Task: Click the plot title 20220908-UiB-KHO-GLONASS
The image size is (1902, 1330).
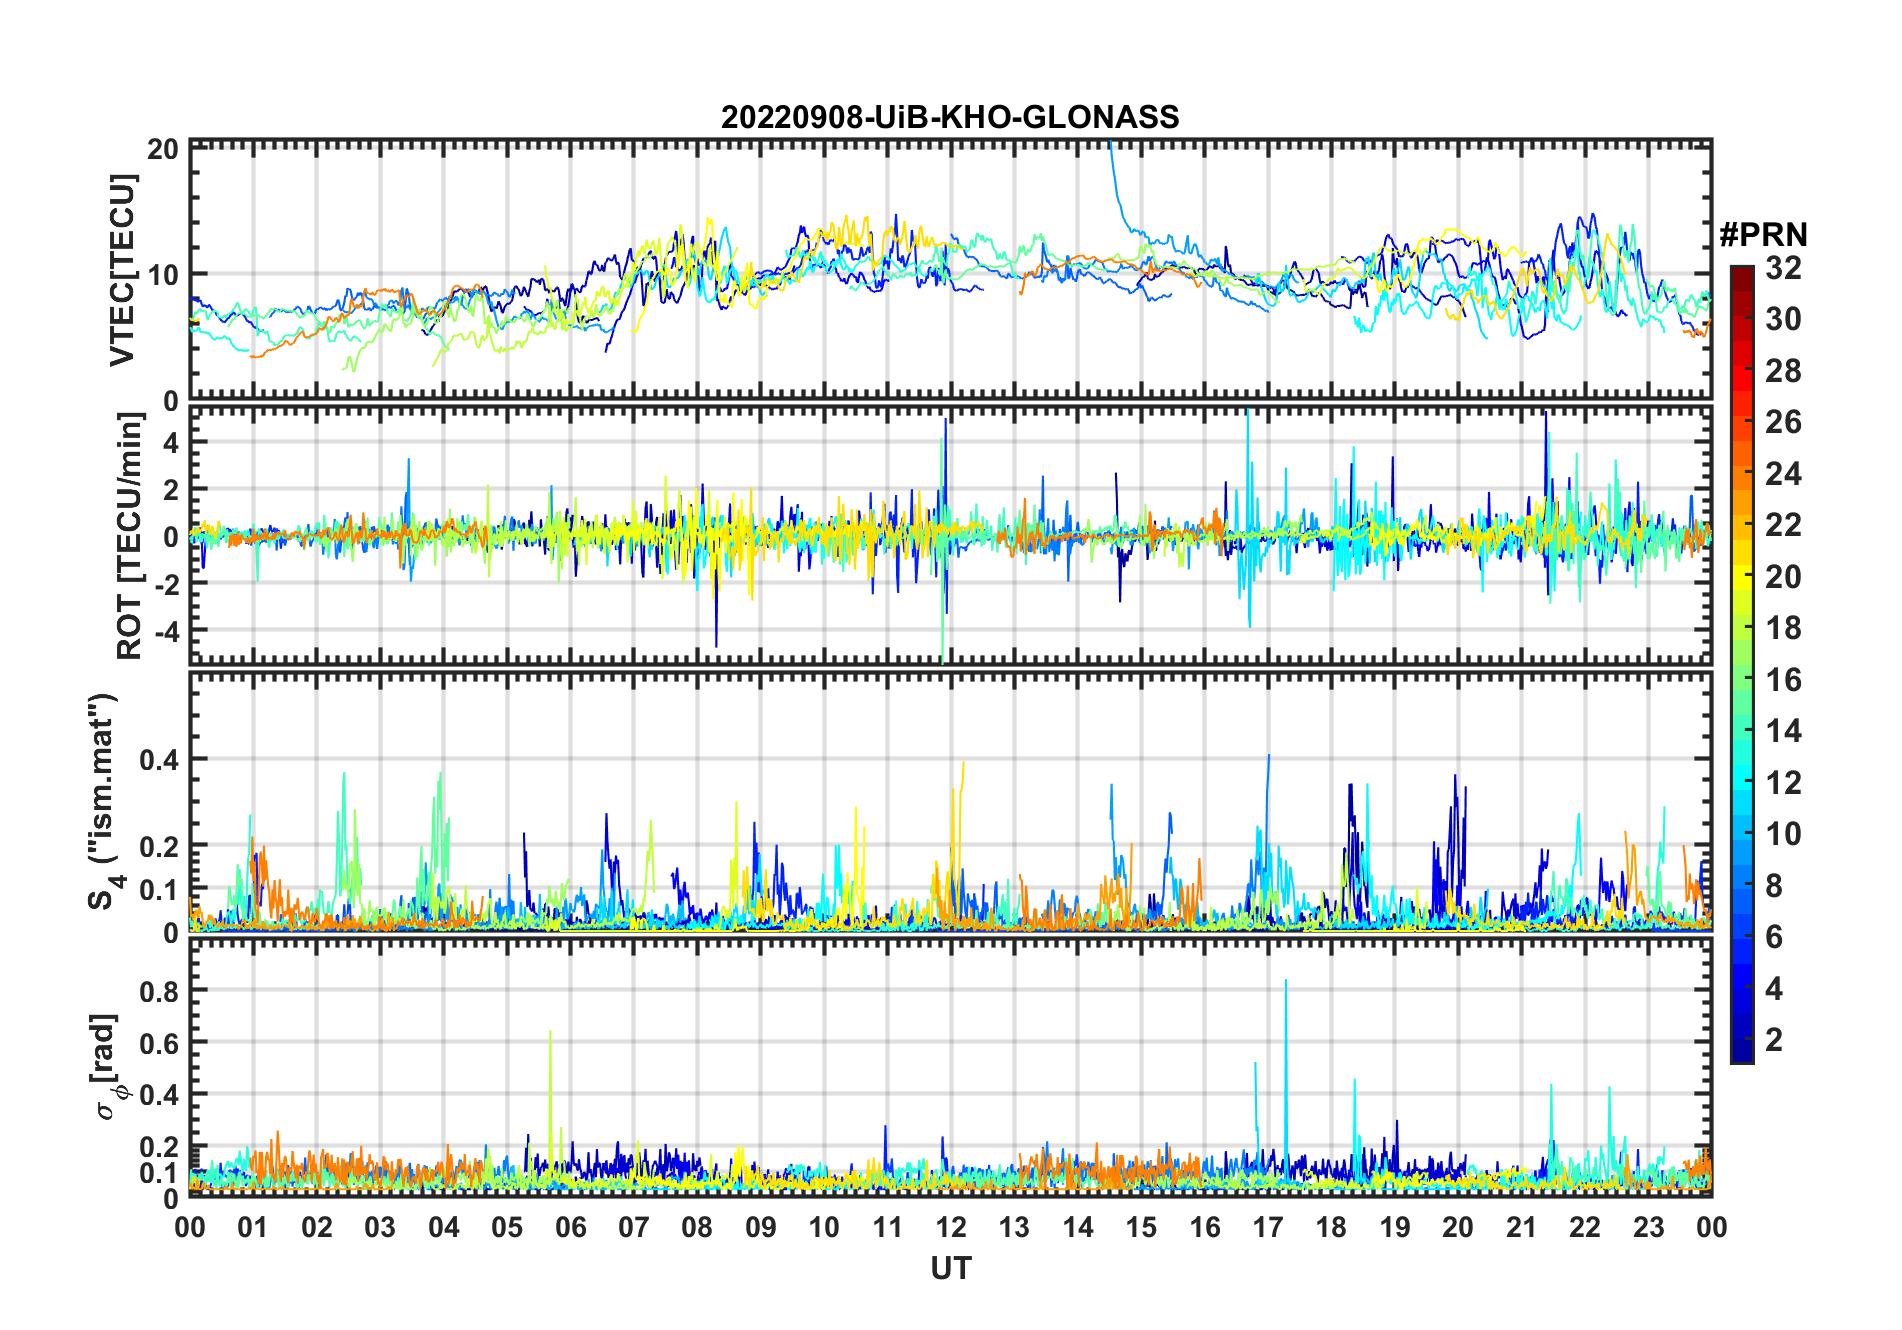Action: tap(950, 117)
